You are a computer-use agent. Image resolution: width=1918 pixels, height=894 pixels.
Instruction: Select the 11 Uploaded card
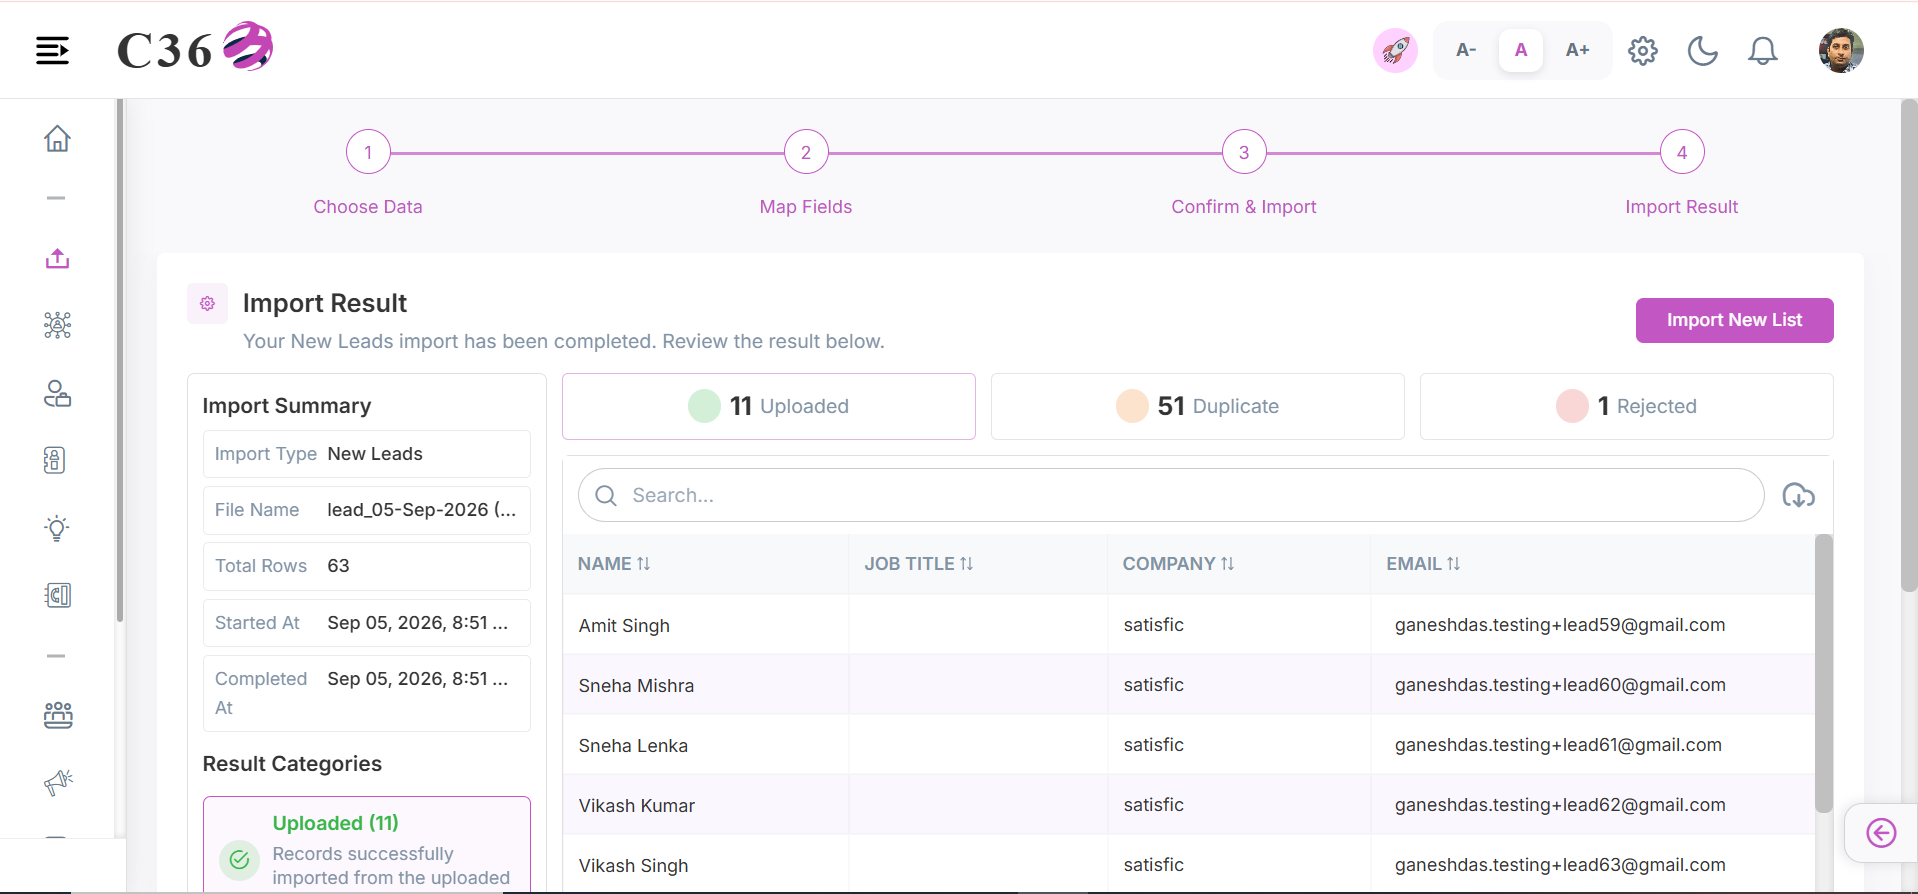[769, 406]
